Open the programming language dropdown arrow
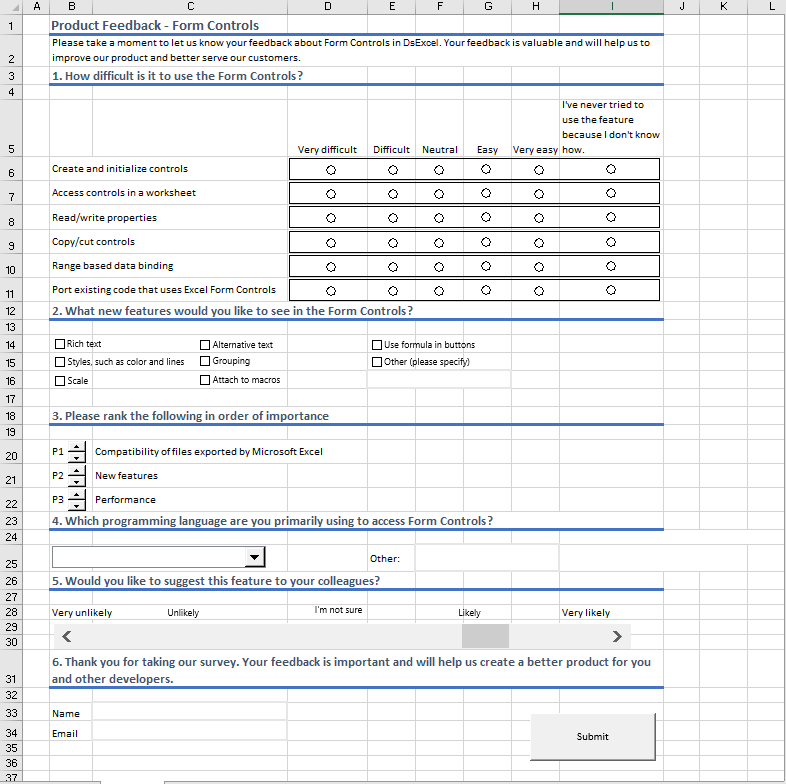The width and height of the screenshot is (786, 784). coord(255,557)
